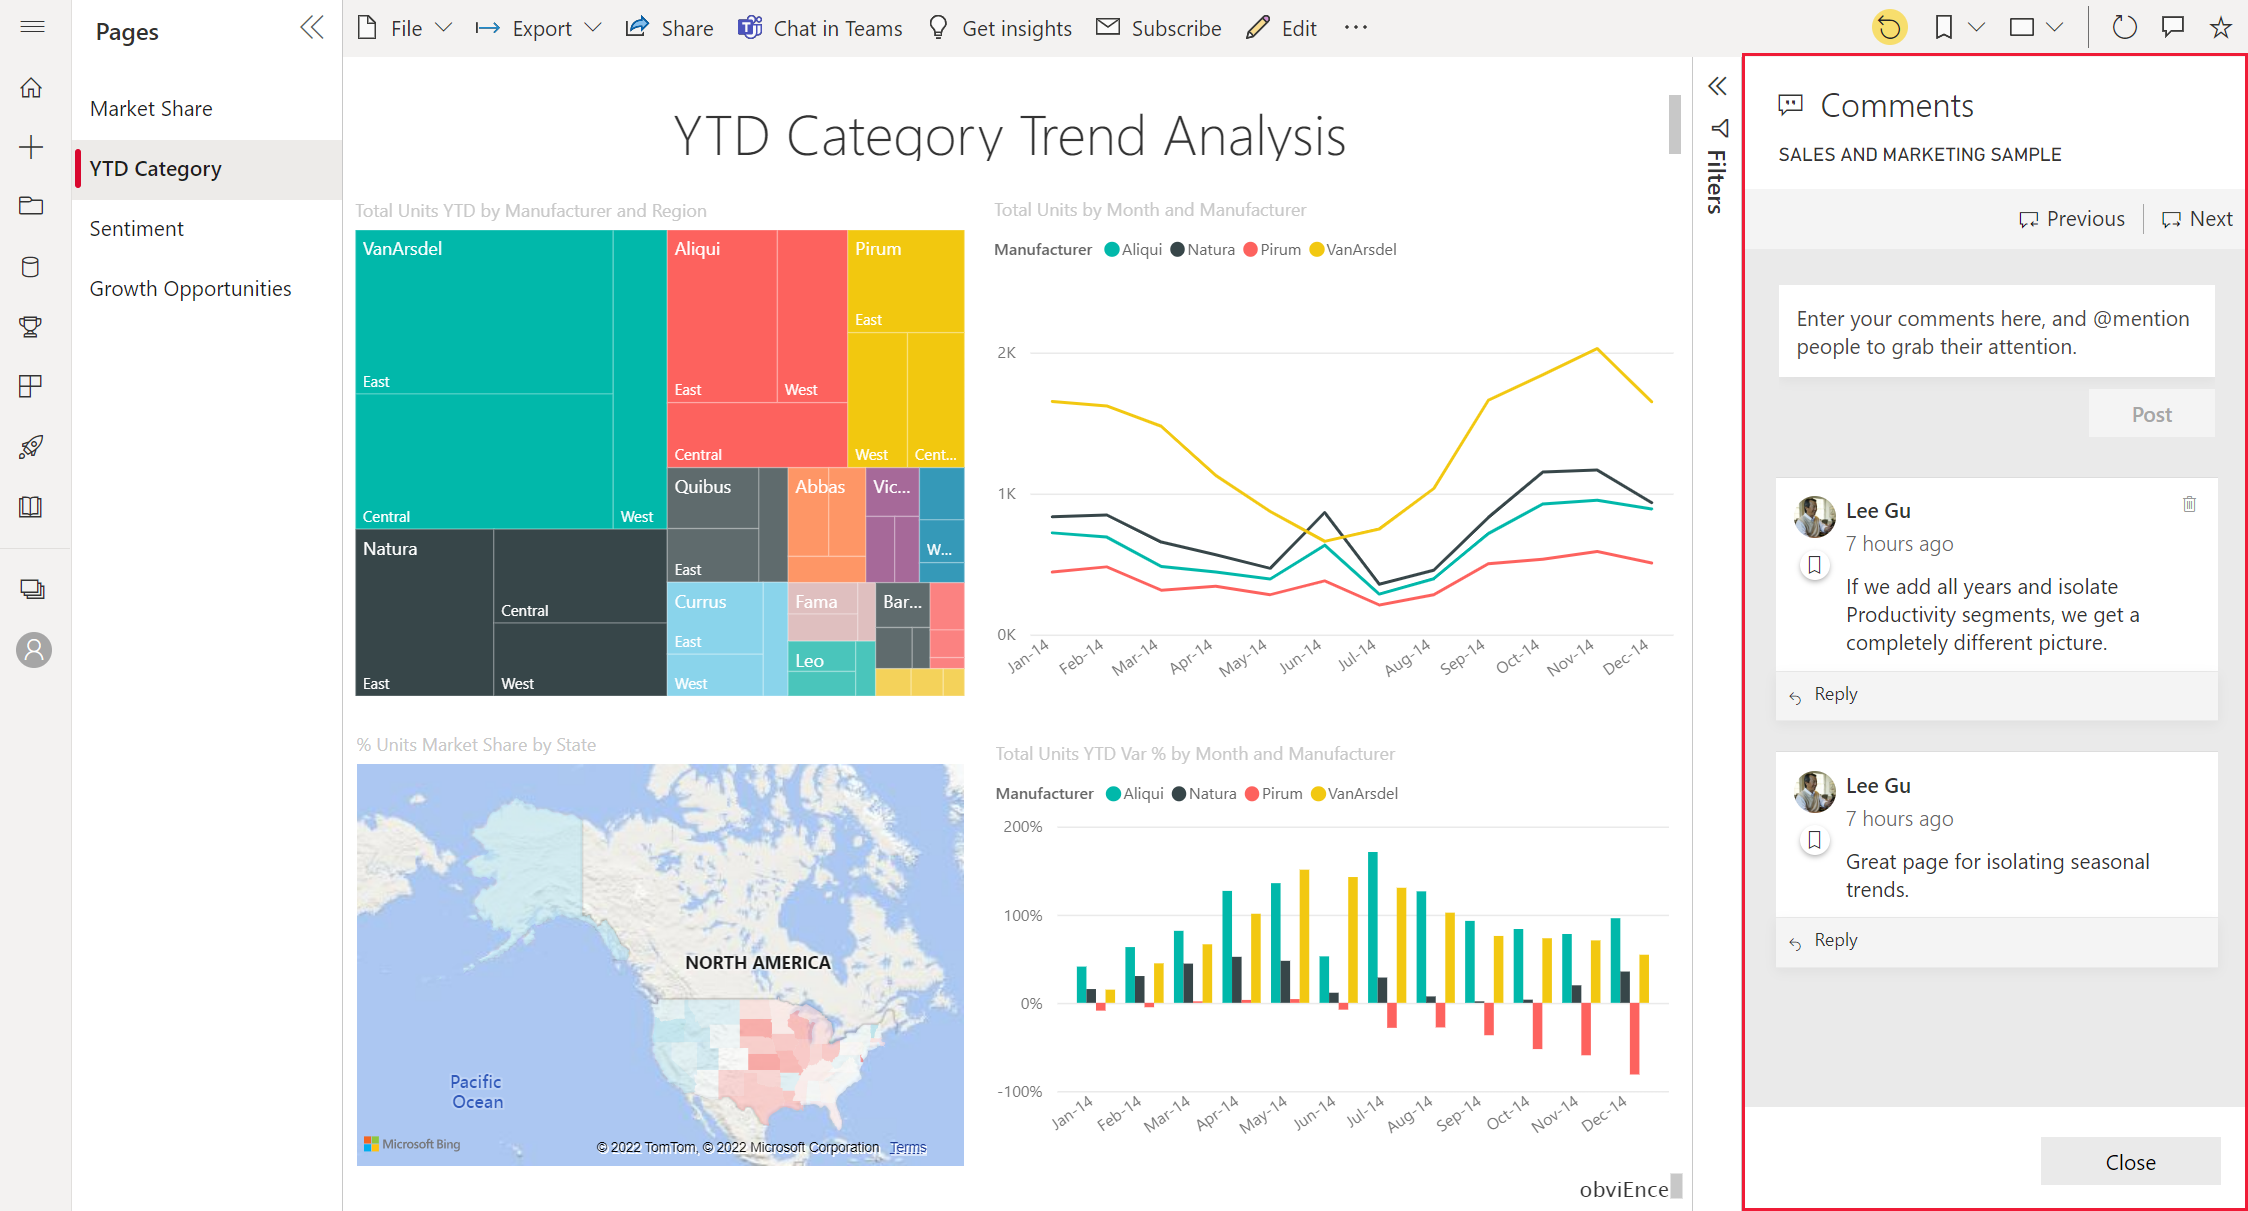Viewport: 2248px width, 1211px height.
Task: Expand the view layout dropdown
Action: [2062, 25]
